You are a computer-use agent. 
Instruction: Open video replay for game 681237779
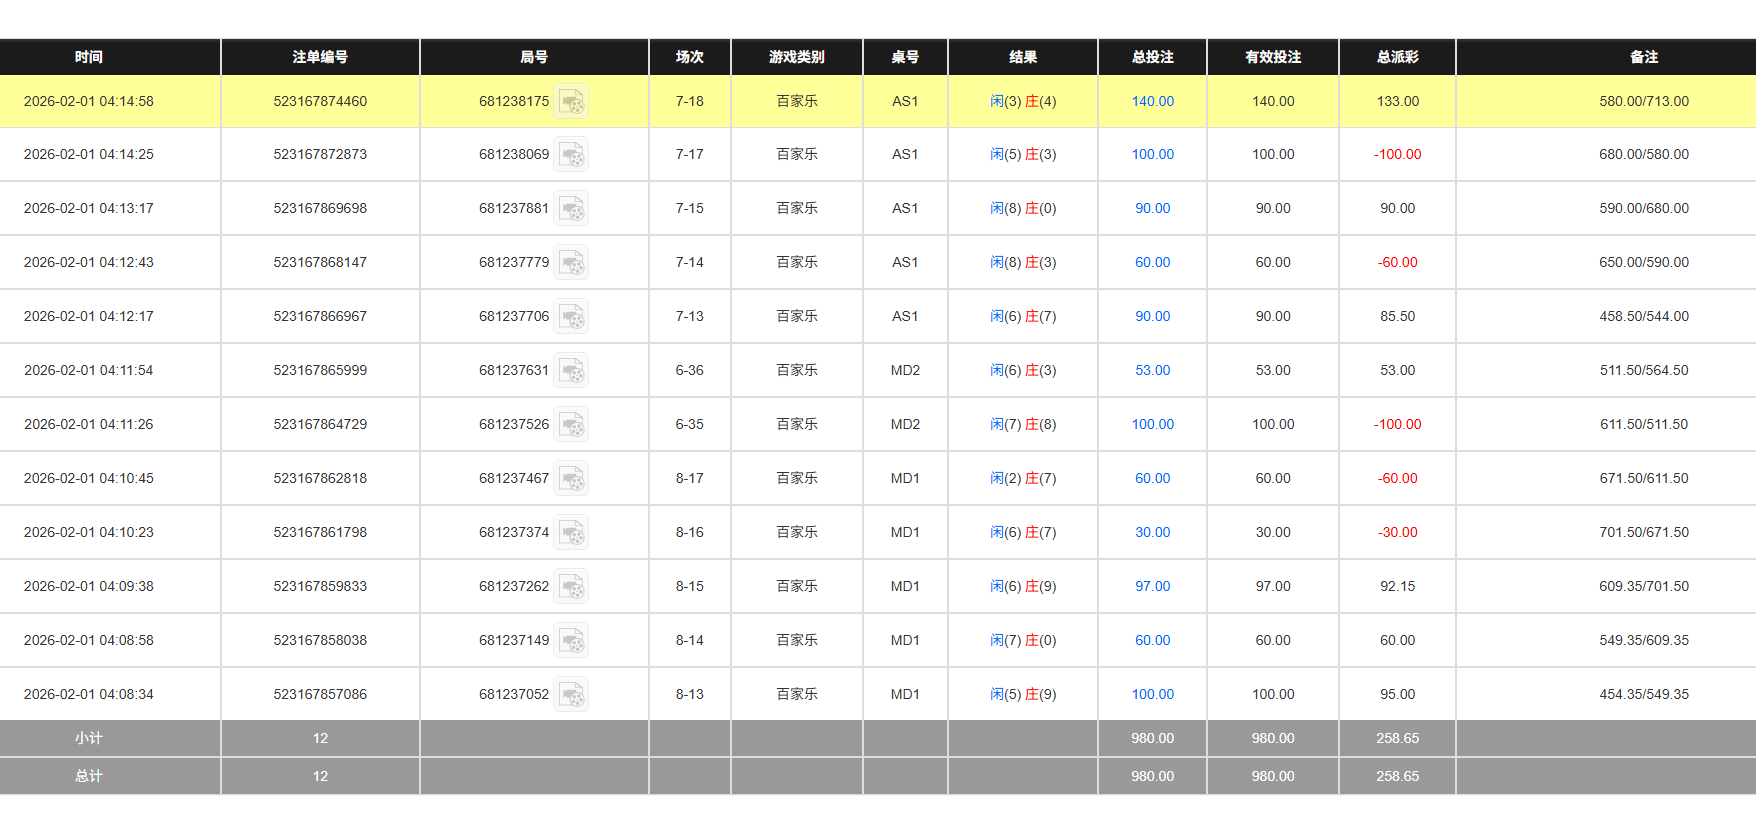point(571,262)
